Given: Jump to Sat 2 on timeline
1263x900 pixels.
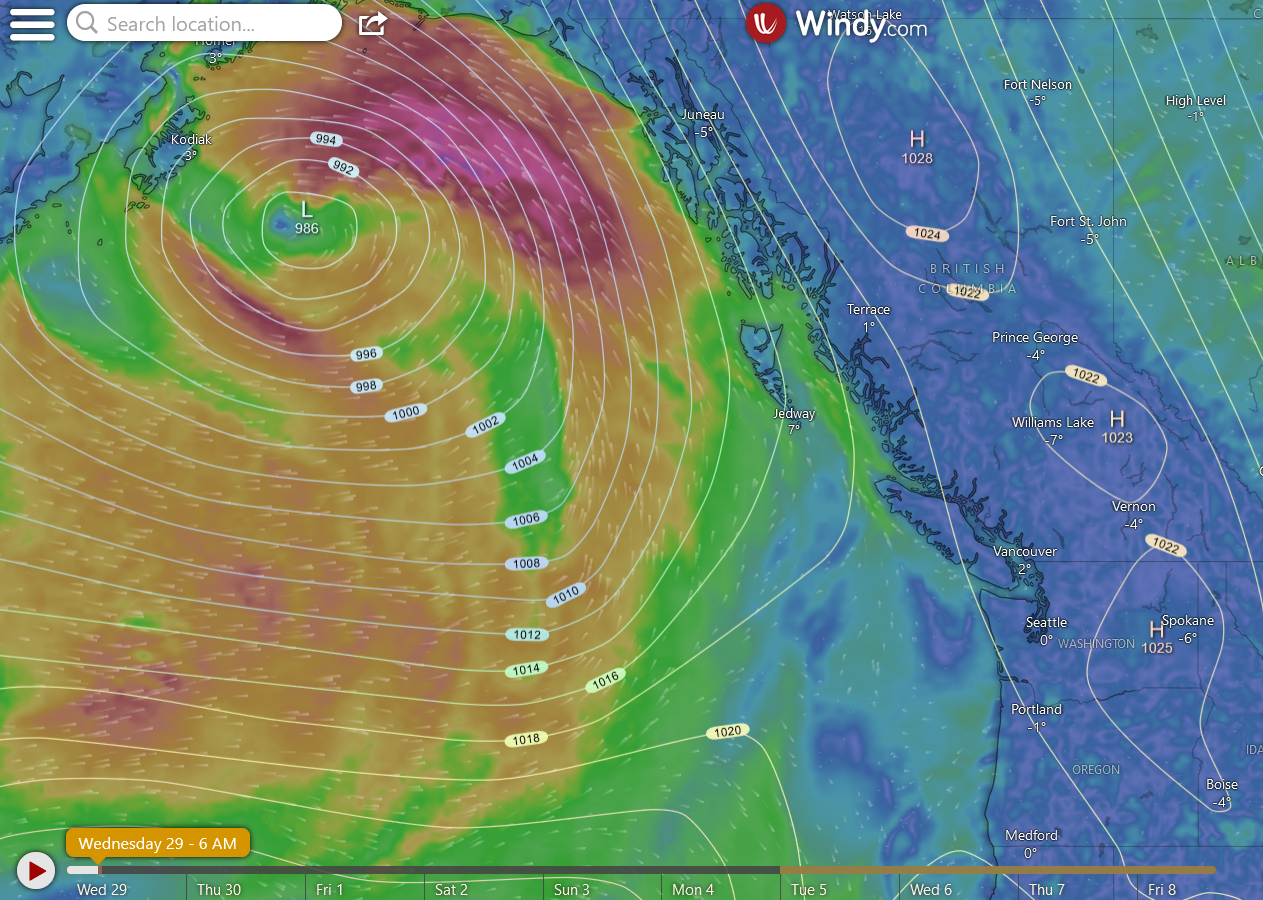Looking at the screenshot, I should [x=451, y=889].
